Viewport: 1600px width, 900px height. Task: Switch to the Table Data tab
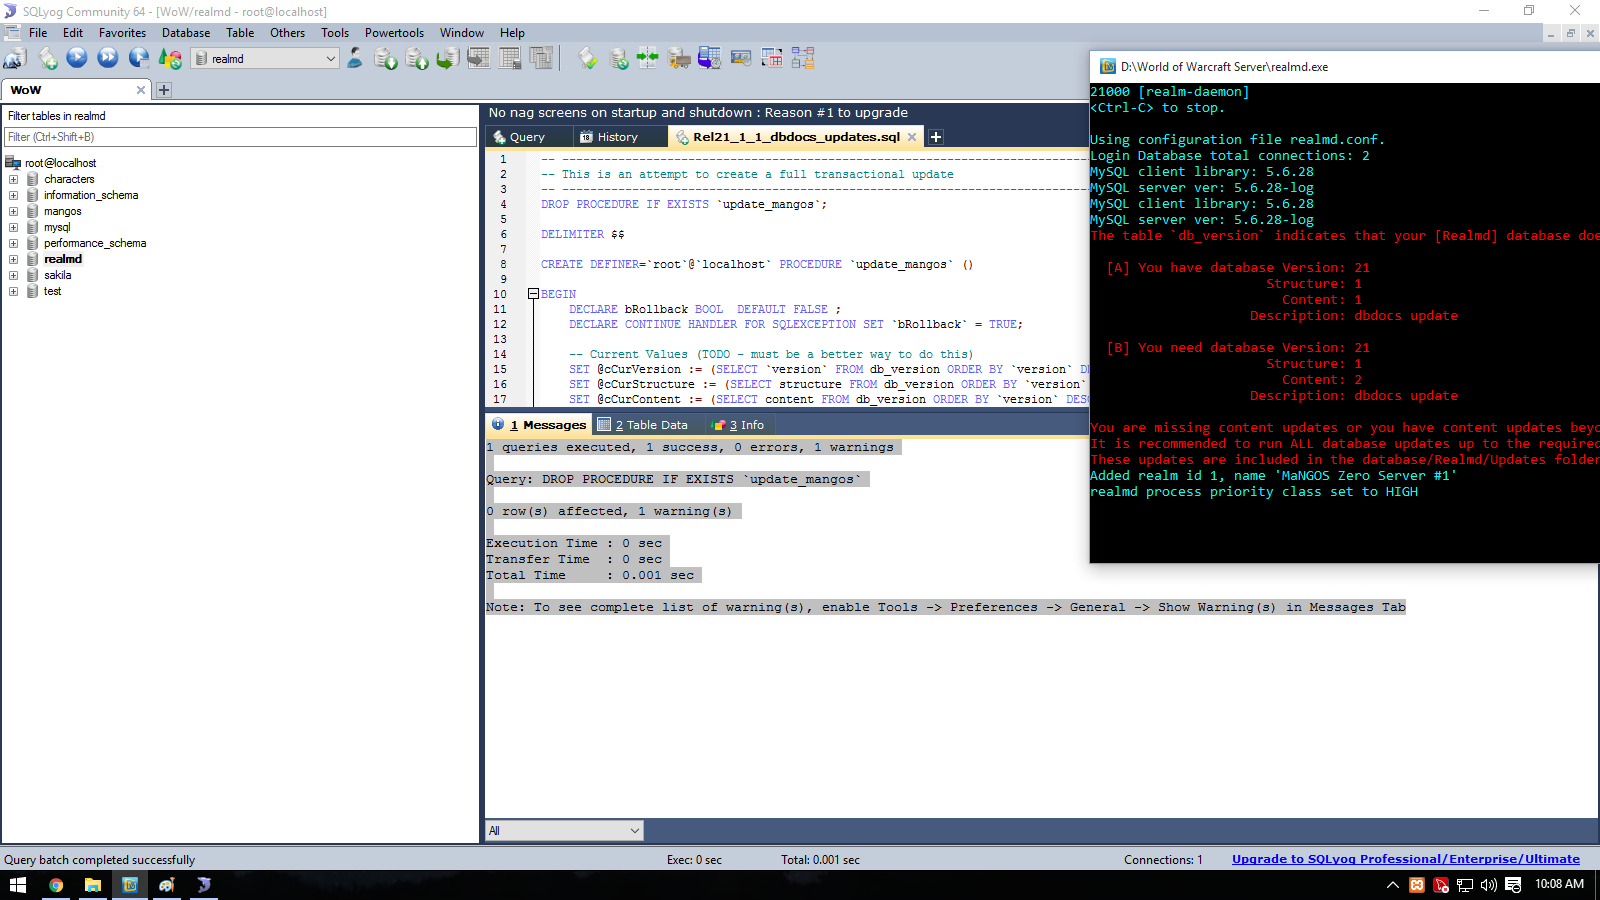coord(643,425)
